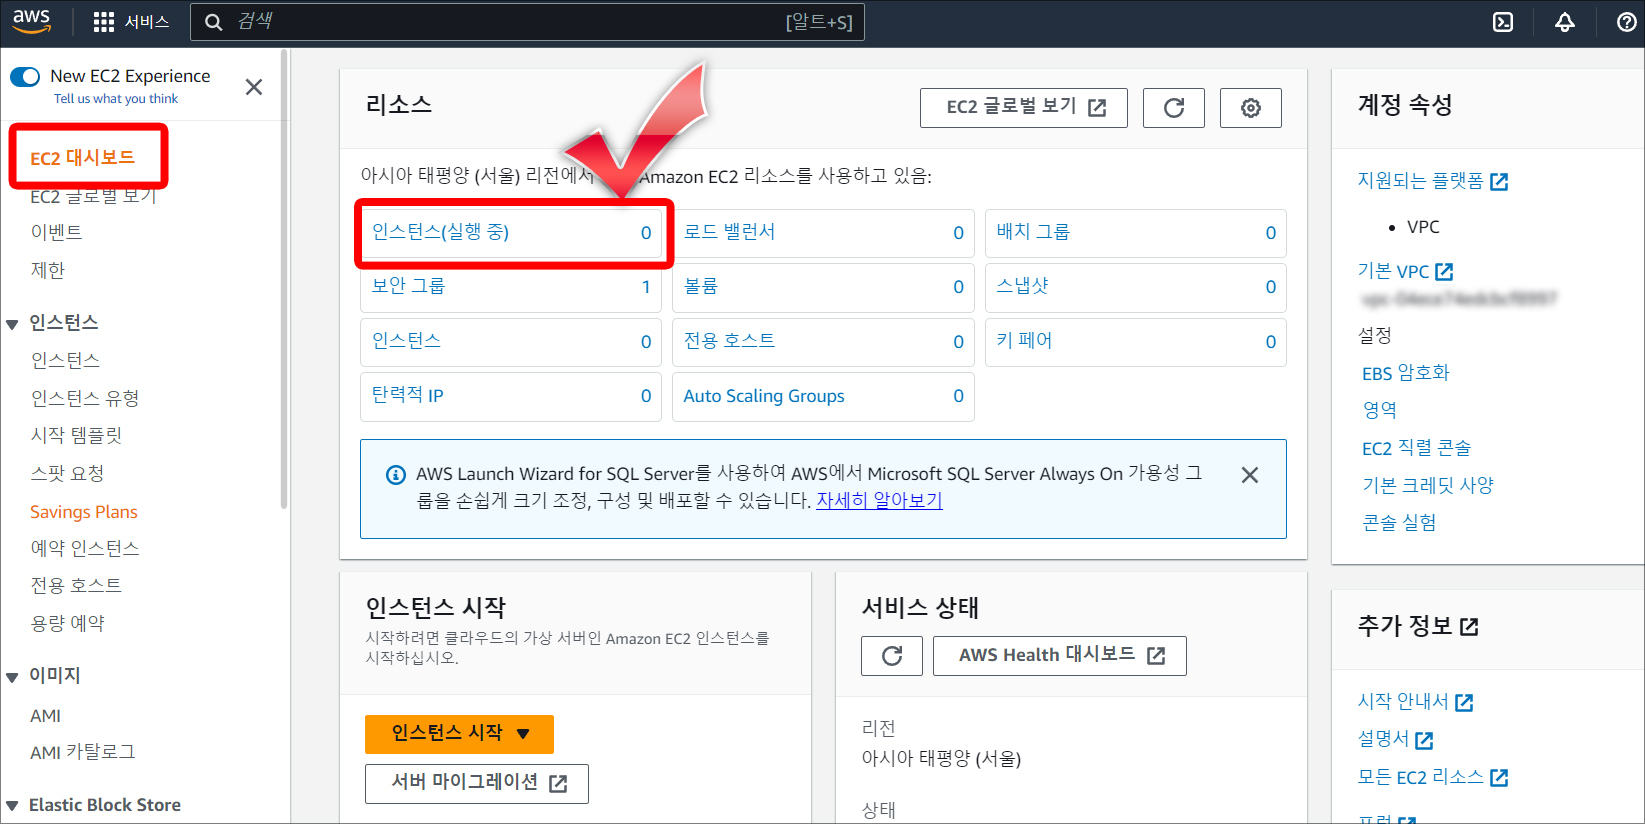
Task: Open the notifications bell icon
Action: pyautogui.click(x=1565, y=22)
